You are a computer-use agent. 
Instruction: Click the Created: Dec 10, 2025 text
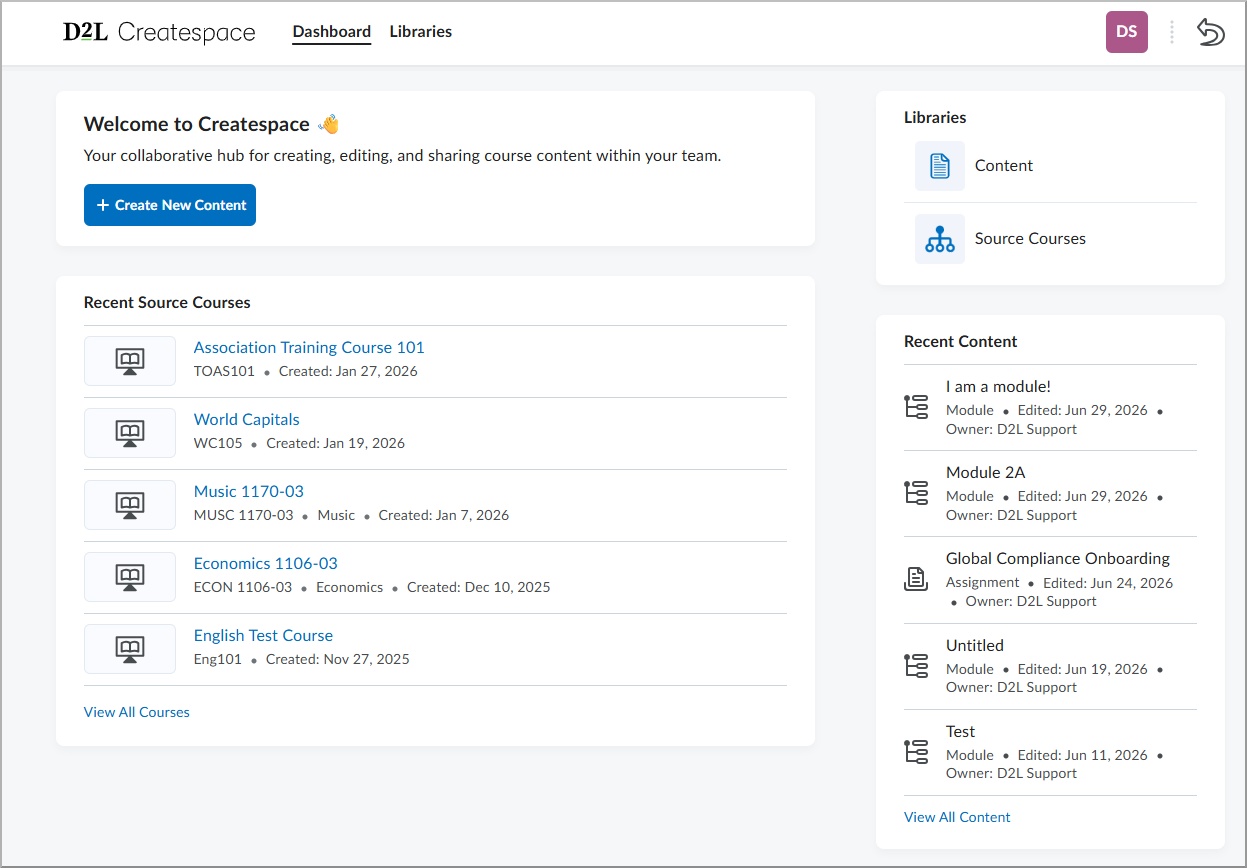tap(479, 587)
